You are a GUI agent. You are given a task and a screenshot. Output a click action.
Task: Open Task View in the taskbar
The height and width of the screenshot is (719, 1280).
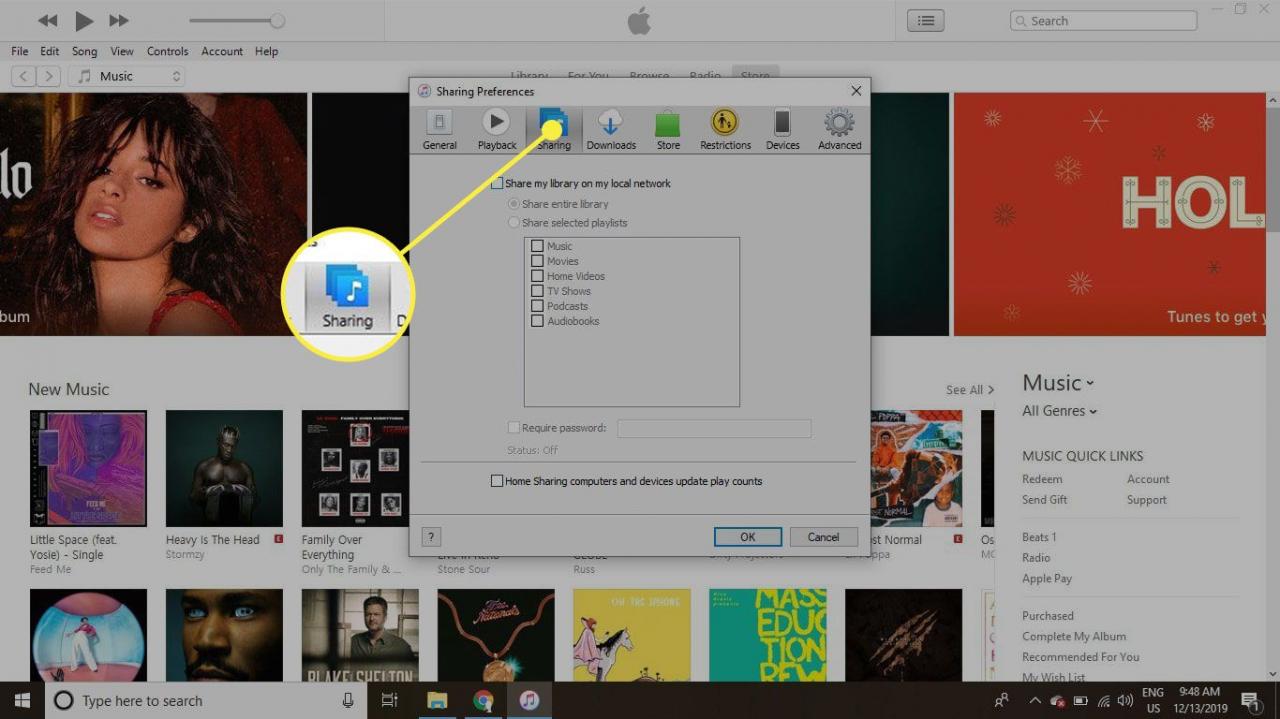[x=390, y=701]
